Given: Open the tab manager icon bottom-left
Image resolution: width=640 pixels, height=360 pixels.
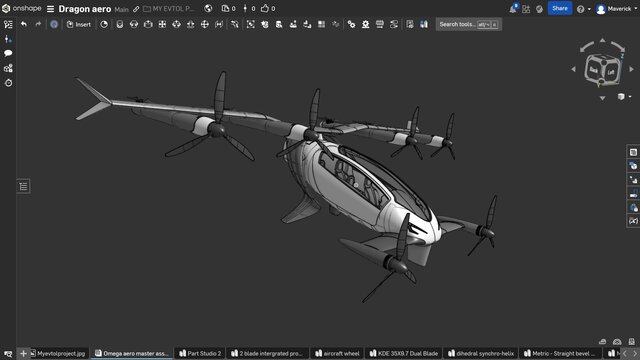Looking at the screenshot, I should pos(8,353).
